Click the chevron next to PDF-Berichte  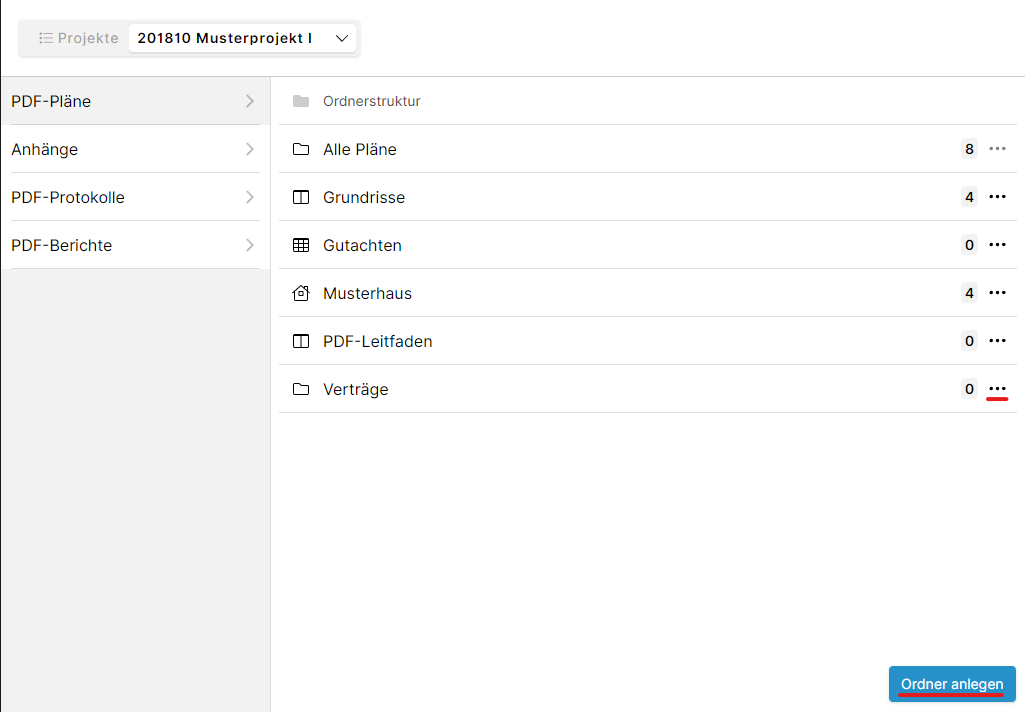(250, 245)
